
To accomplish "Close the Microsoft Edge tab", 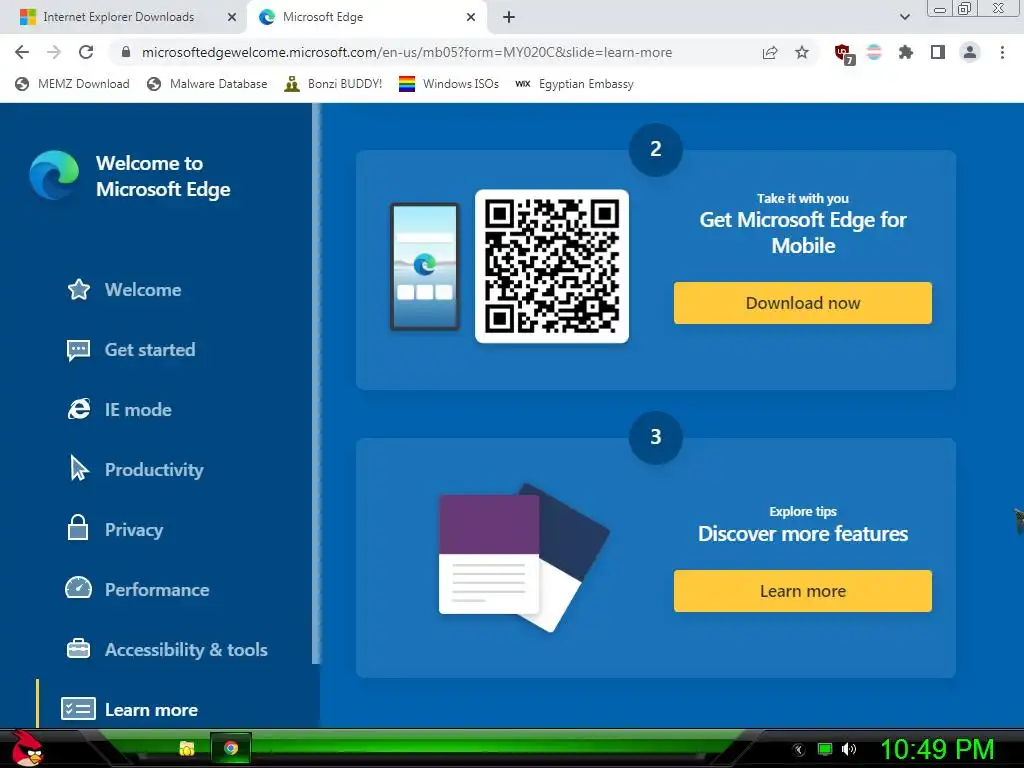I will (x=471, y=17).
